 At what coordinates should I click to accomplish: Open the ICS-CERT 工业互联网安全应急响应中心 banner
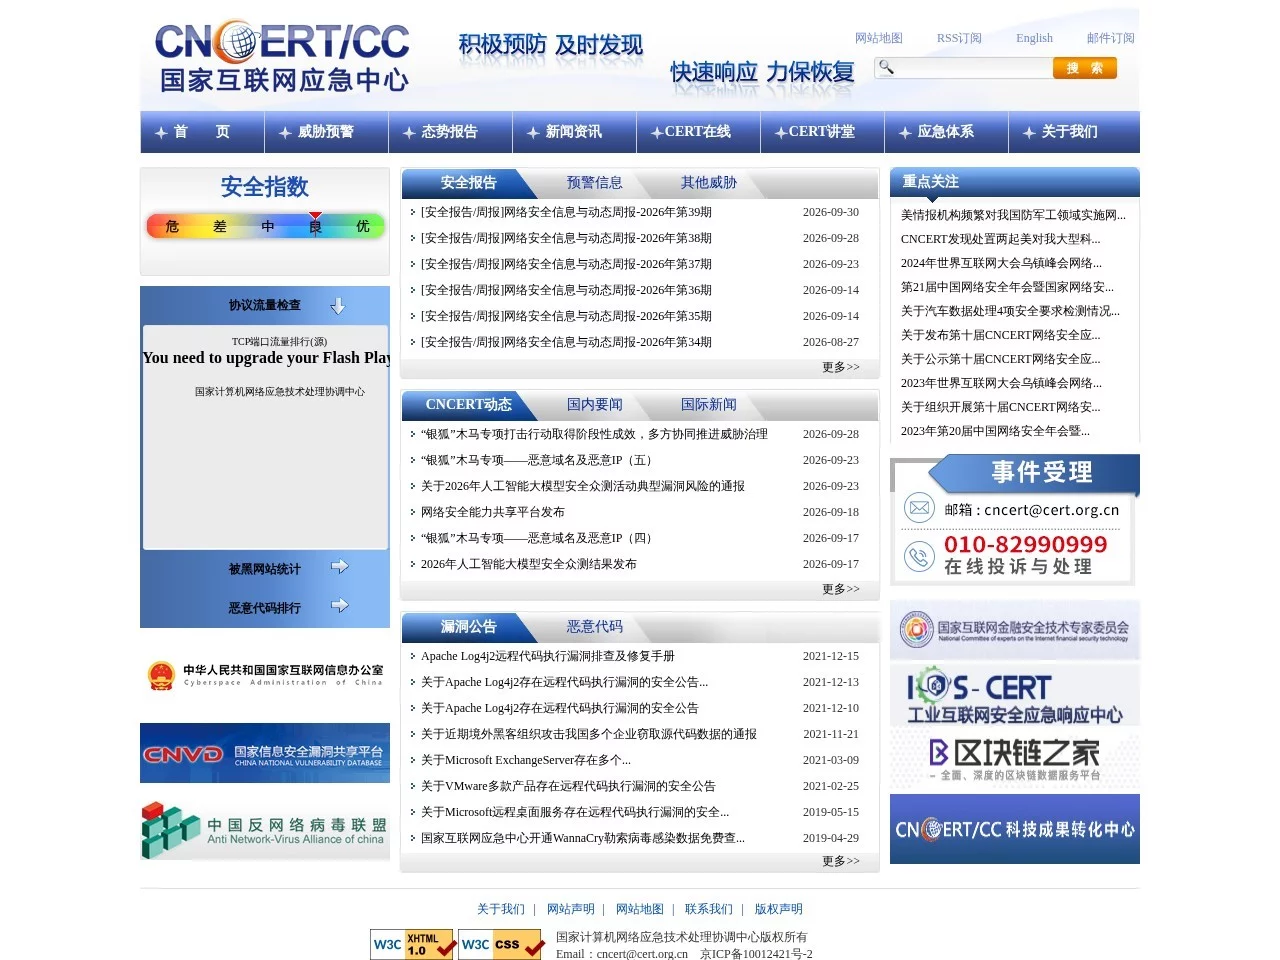[1015, 697]
